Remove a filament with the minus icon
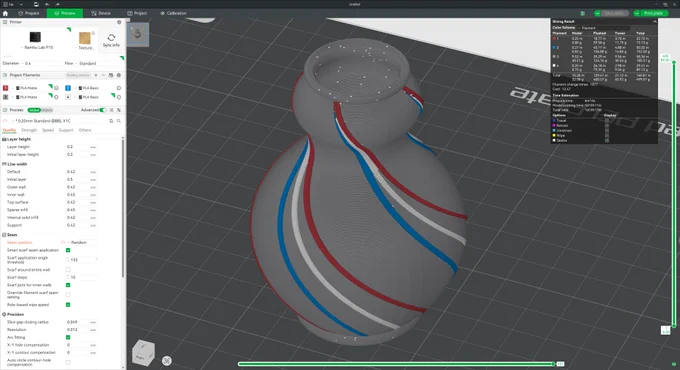 point(103,75)
